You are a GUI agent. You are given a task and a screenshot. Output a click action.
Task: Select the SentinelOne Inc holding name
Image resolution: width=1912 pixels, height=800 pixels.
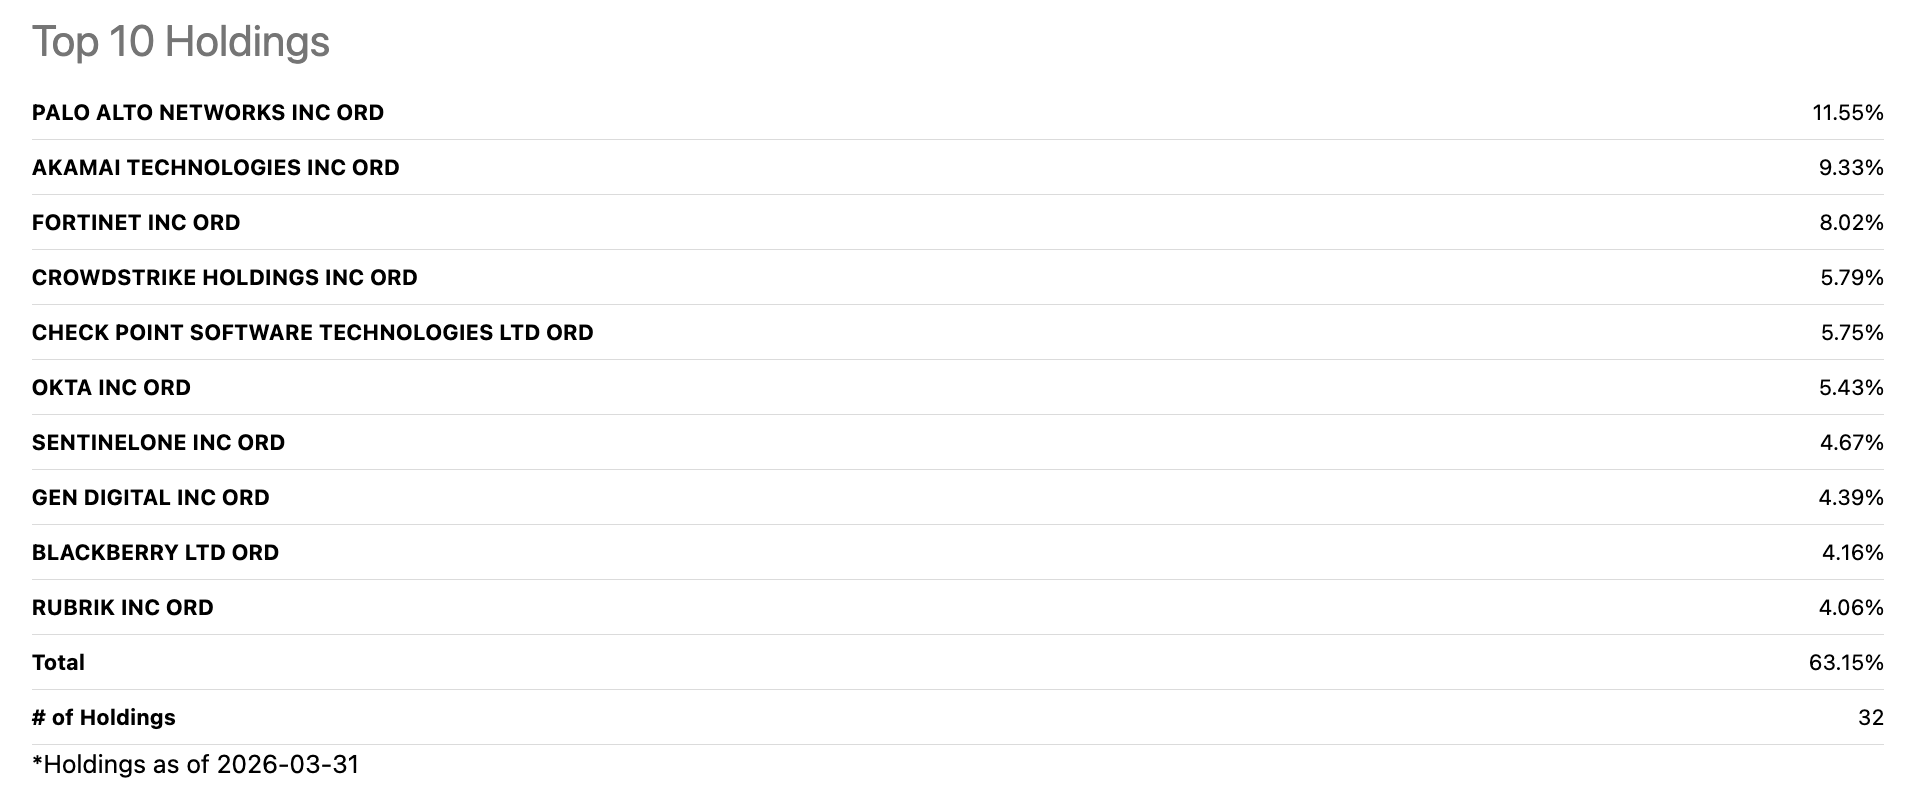159,443
